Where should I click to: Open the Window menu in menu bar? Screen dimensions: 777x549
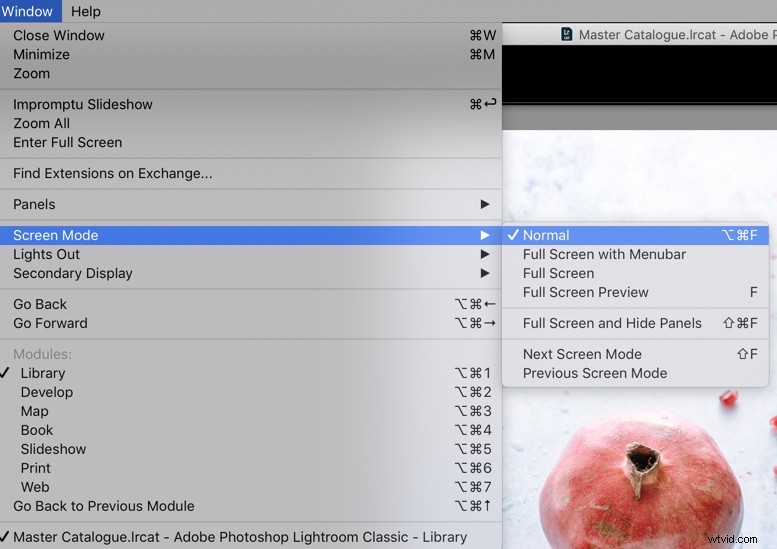[30, 11]
